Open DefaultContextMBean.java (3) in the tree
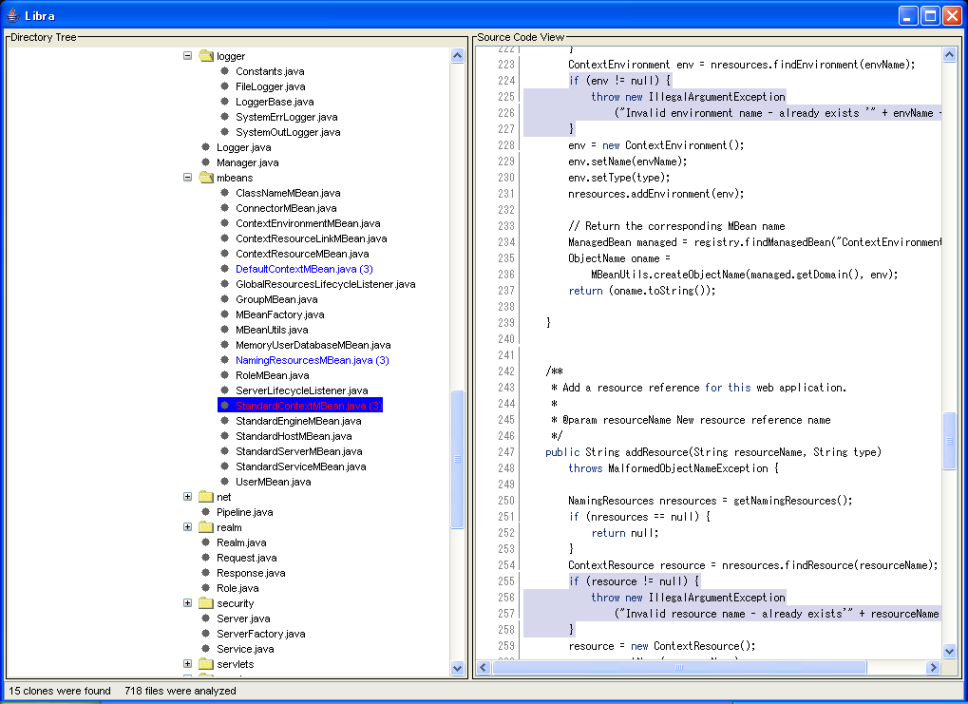Screen dimensions: 968x704 tap(304, 269)
